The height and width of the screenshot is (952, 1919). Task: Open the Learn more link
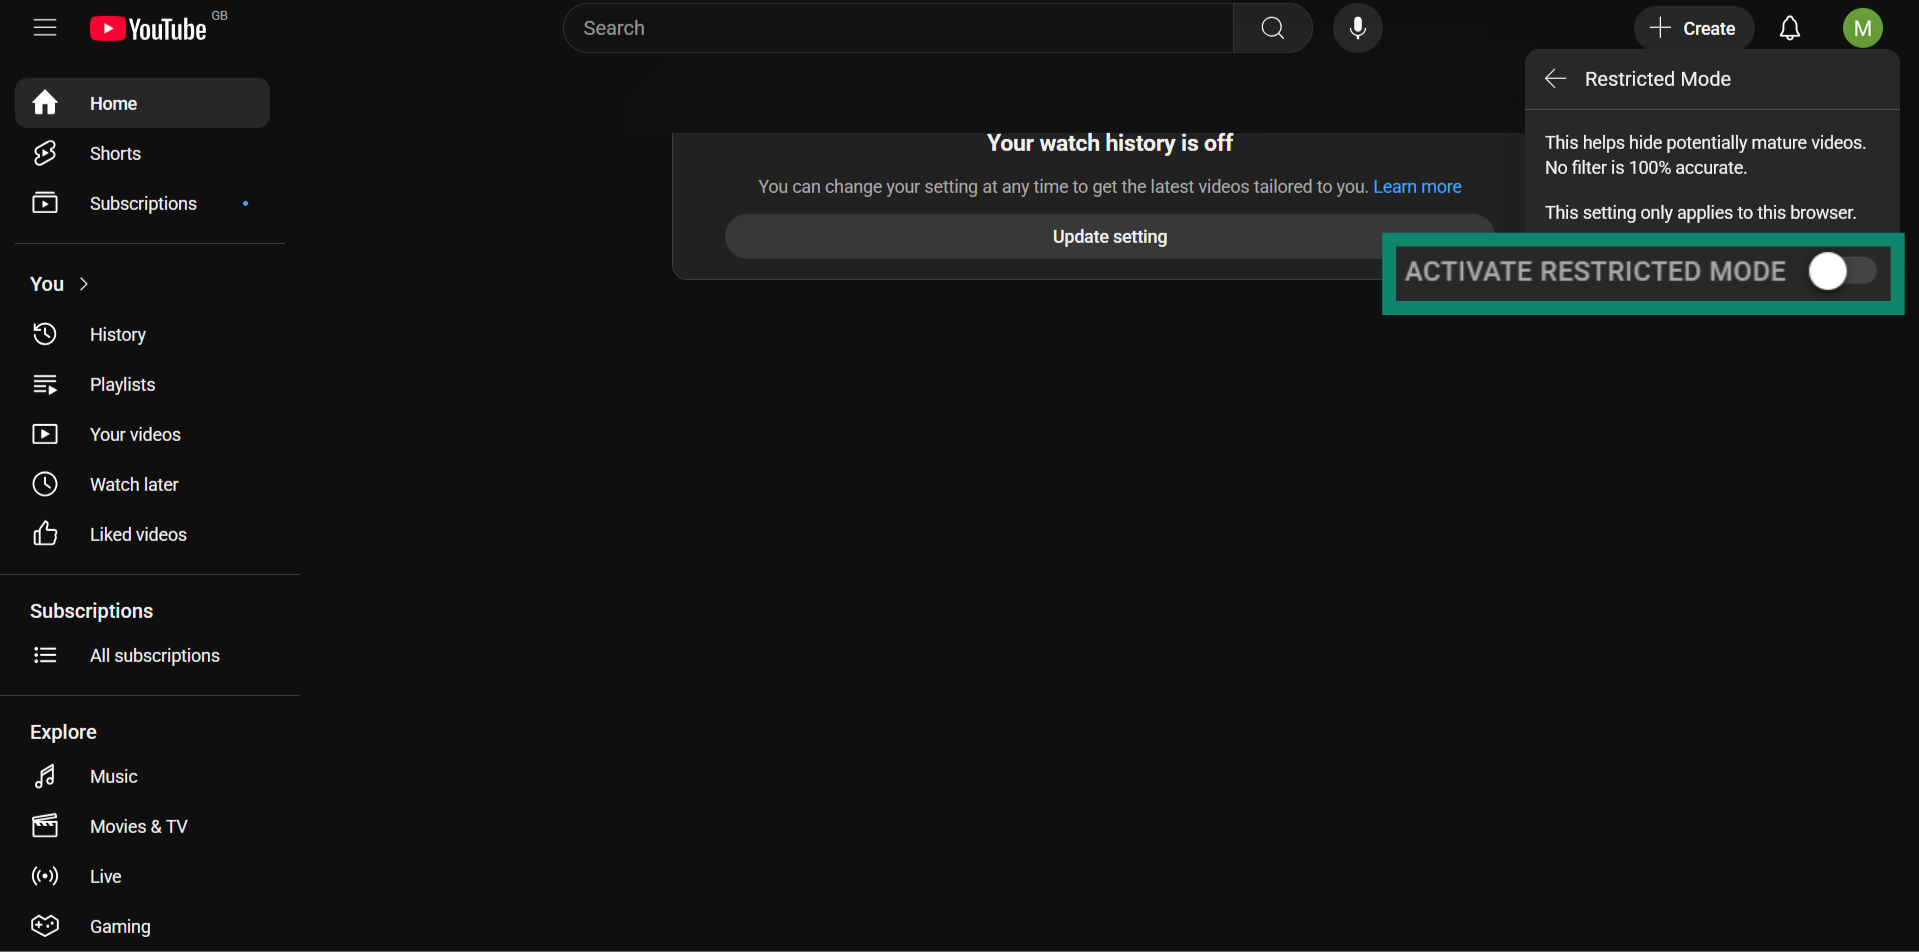pyautogui.click(x=1417, y=186)
